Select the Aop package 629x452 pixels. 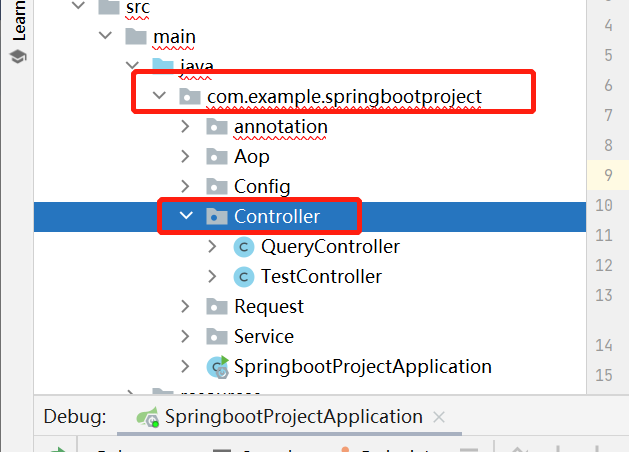tap(252, 157)
